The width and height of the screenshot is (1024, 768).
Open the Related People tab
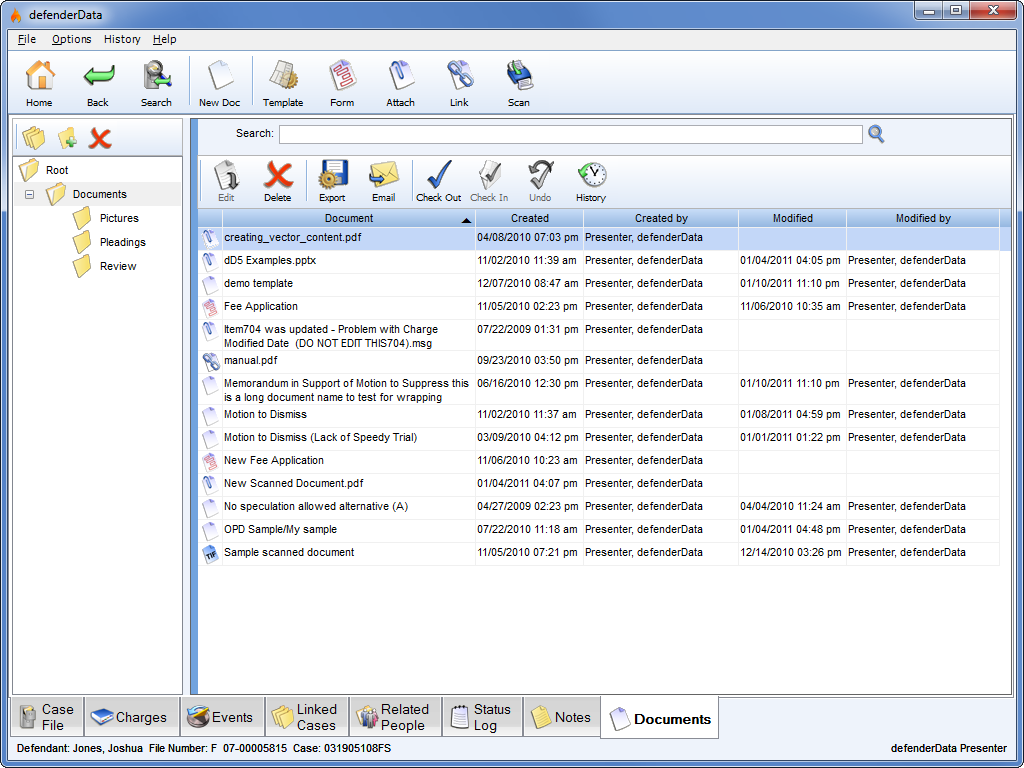394,717
